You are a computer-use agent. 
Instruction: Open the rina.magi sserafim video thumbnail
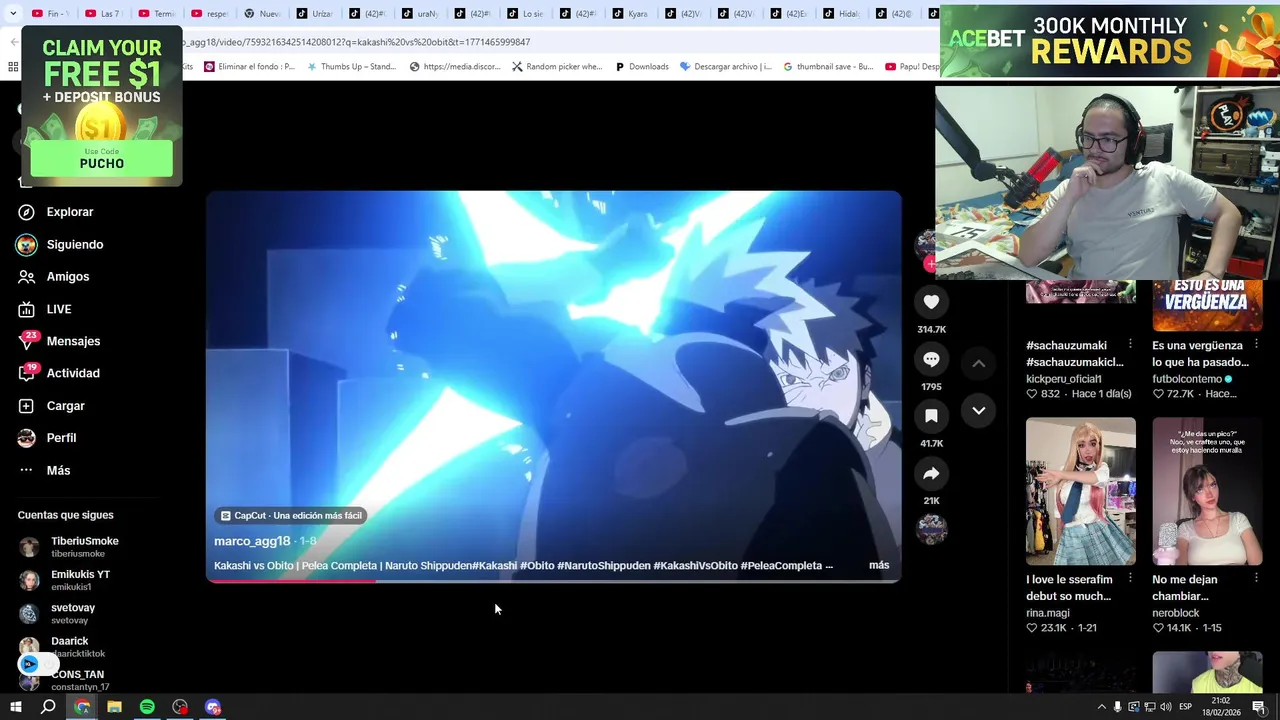pos(1081,491)
